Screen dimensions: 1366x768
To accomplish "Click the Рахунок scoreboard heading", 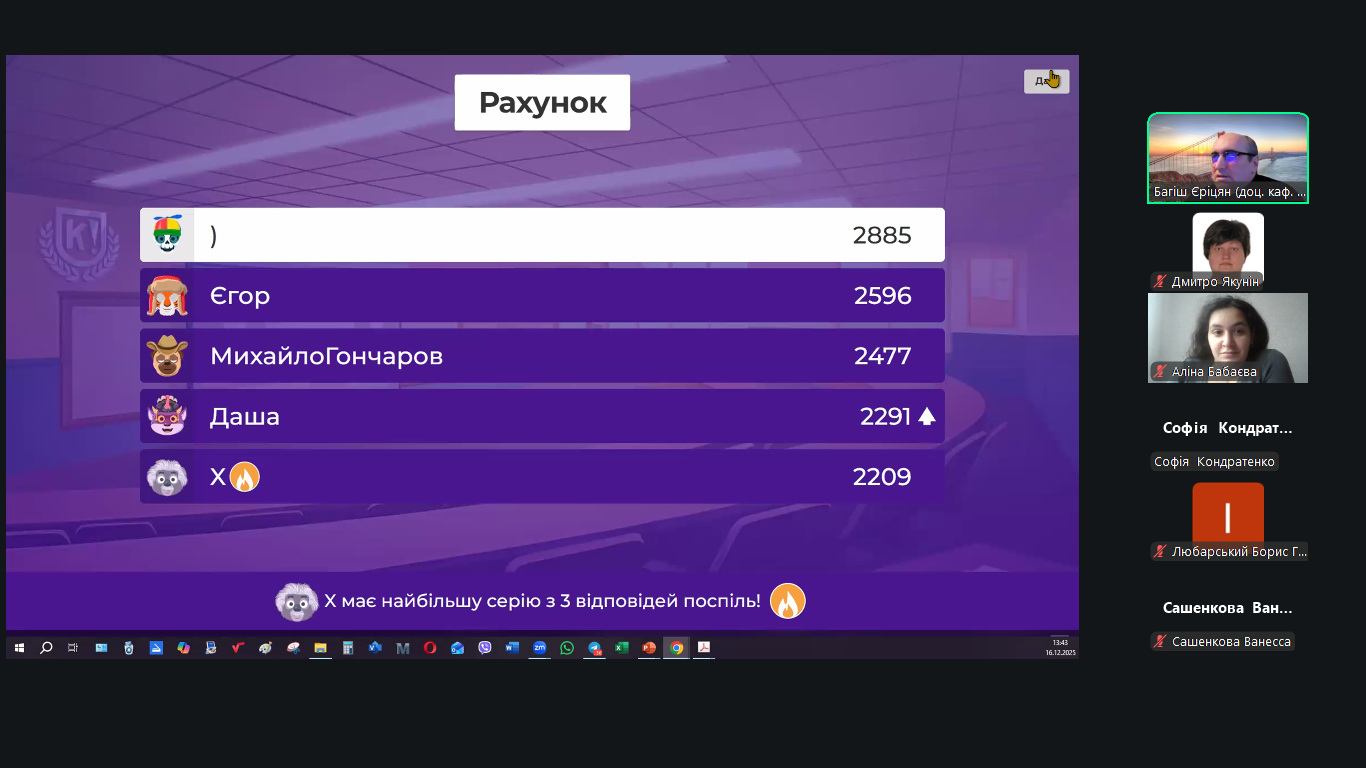I will (x=542, y=102).
